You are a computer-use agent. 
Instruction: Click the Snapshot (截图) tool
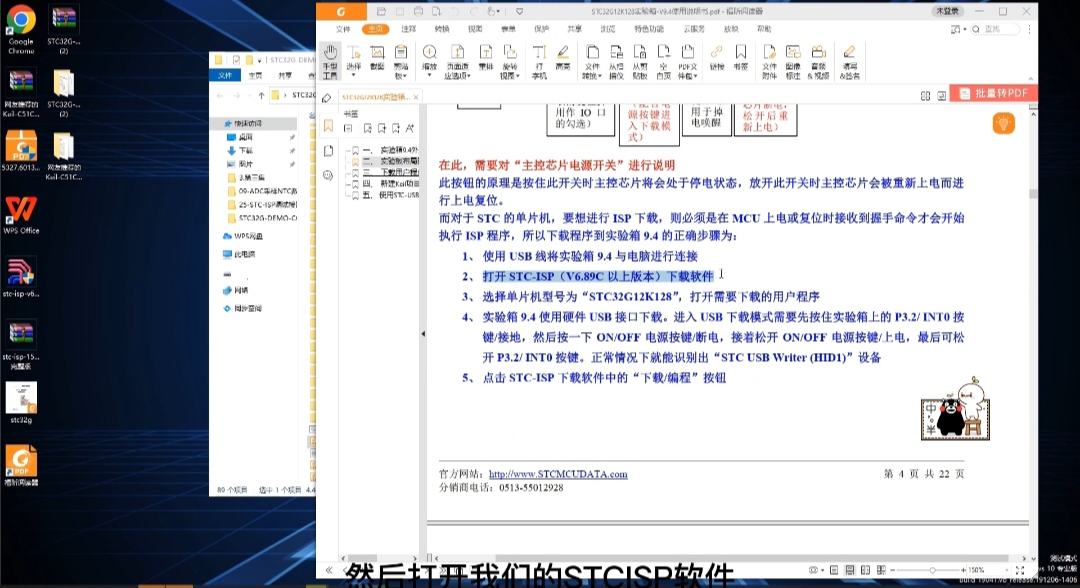377,58
